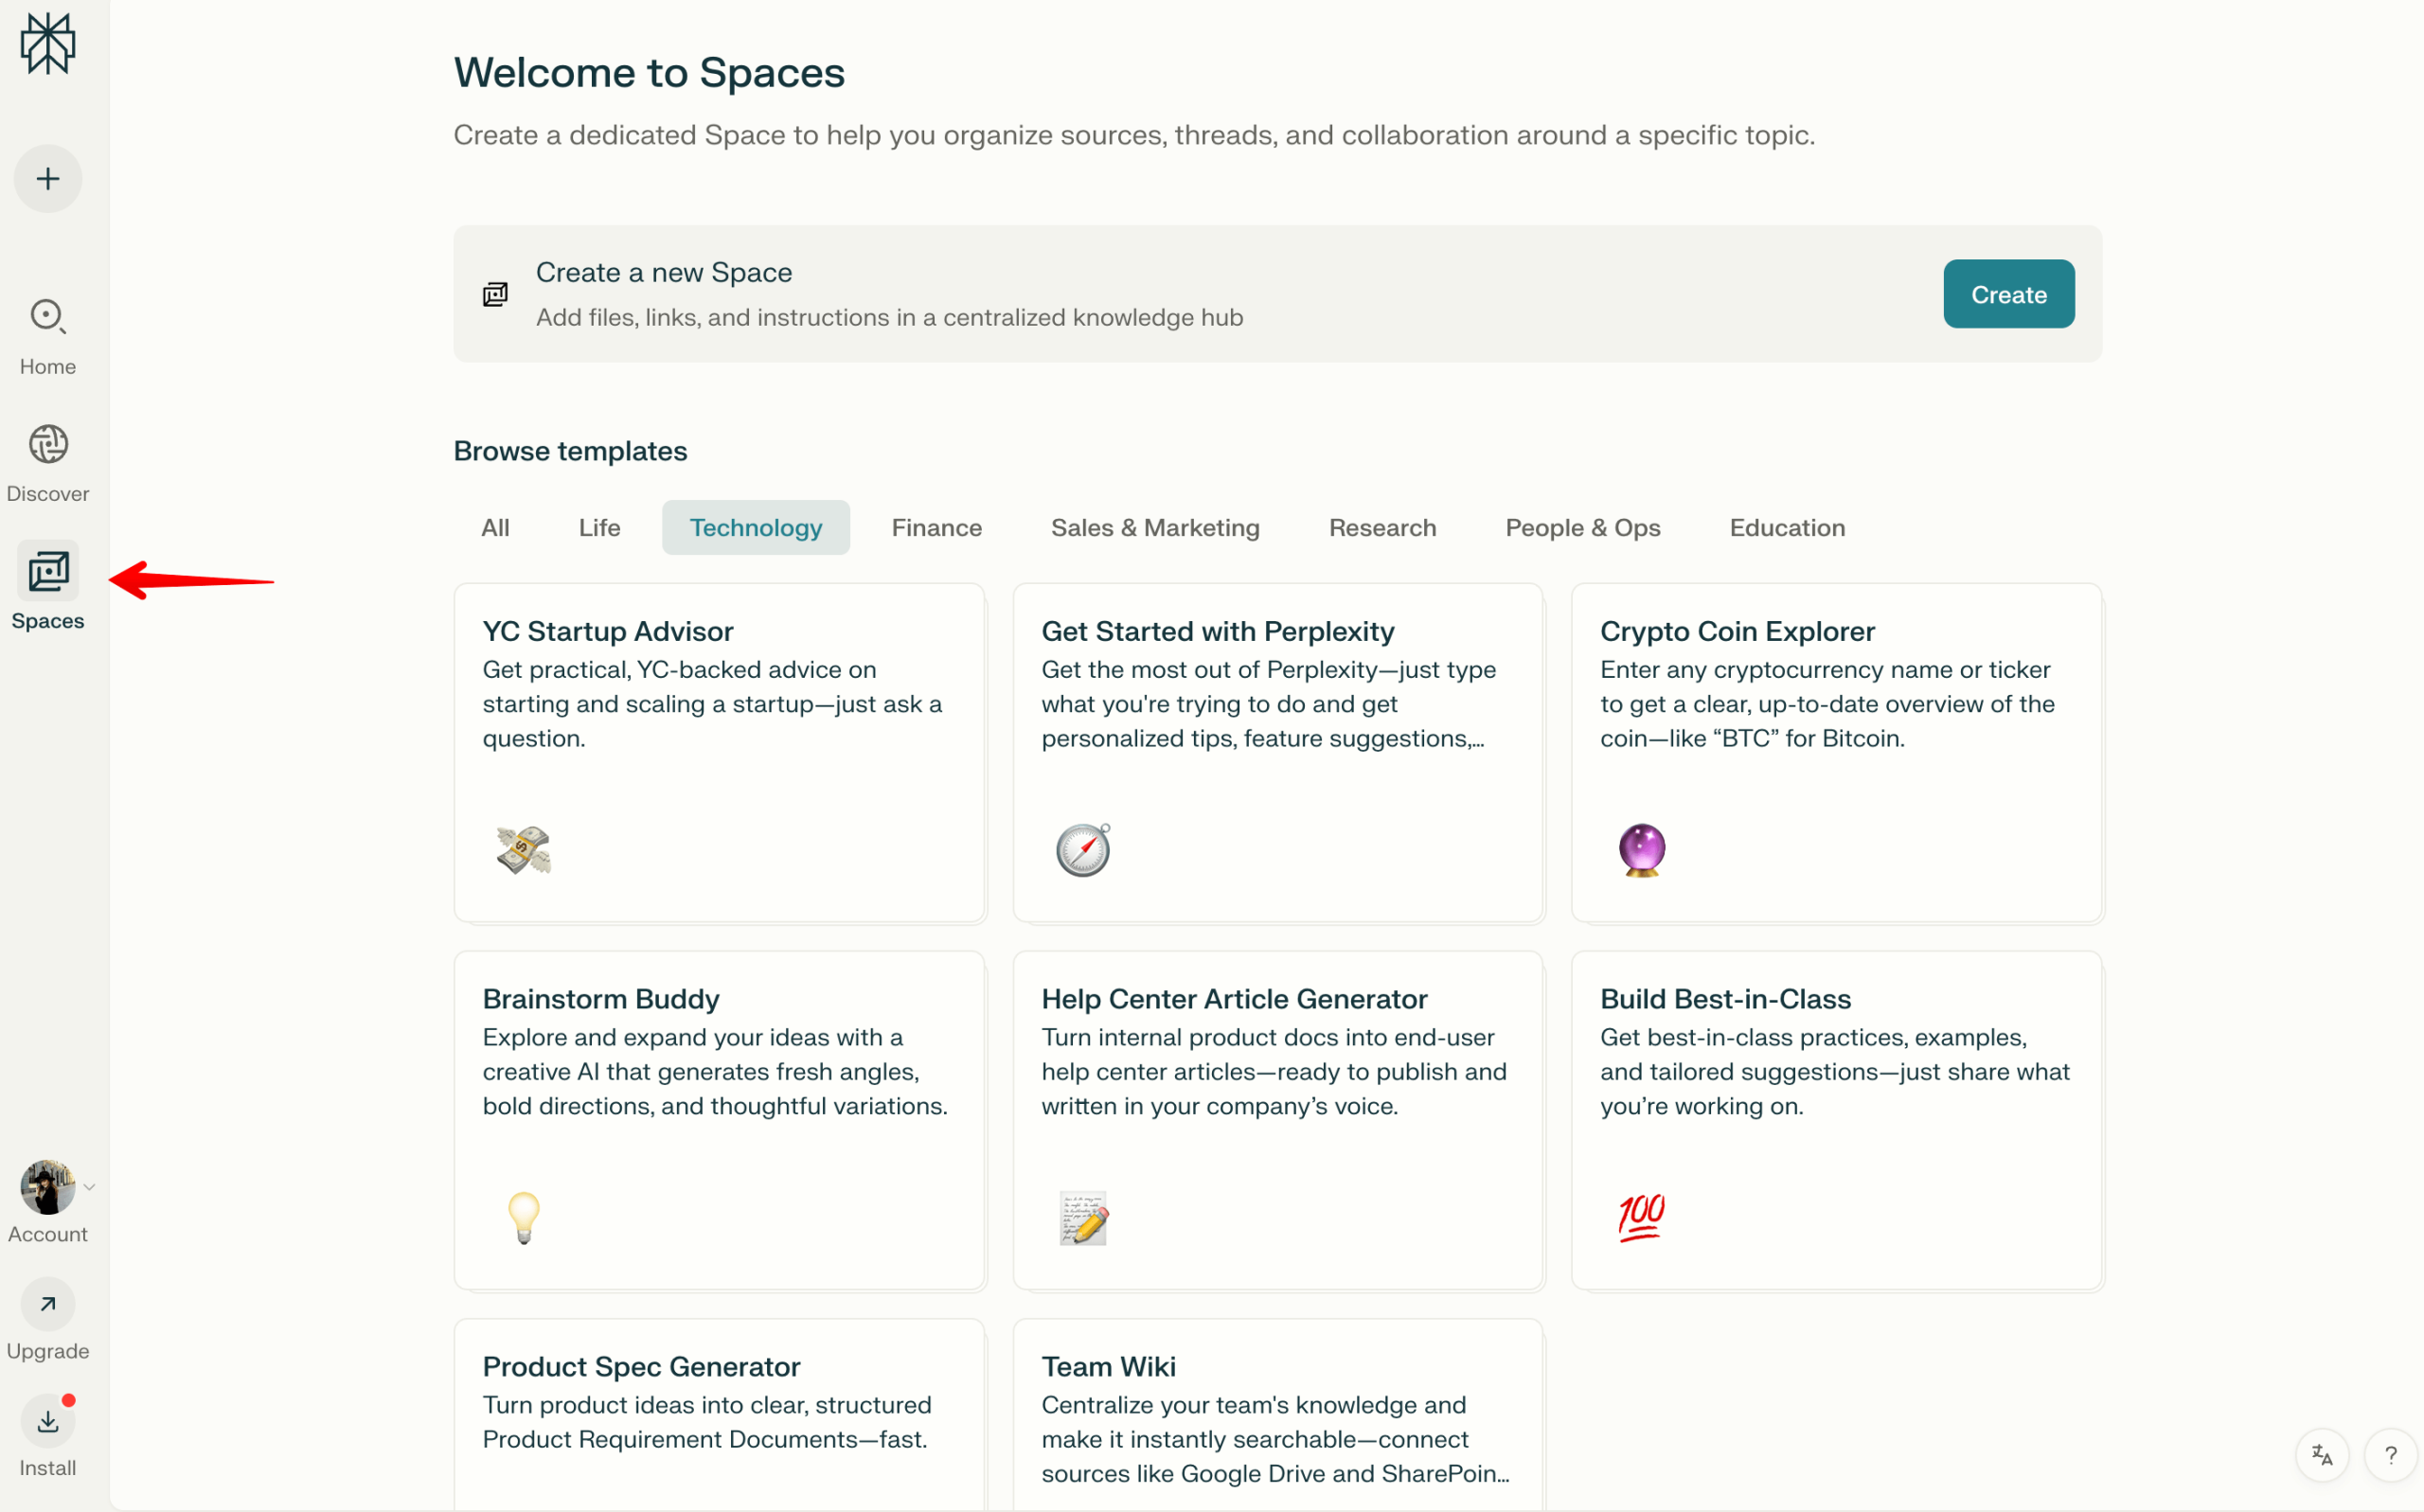Start a new thread with plus icon
This screenshot has height=1512, width=2424.
[x=48, y=179]
